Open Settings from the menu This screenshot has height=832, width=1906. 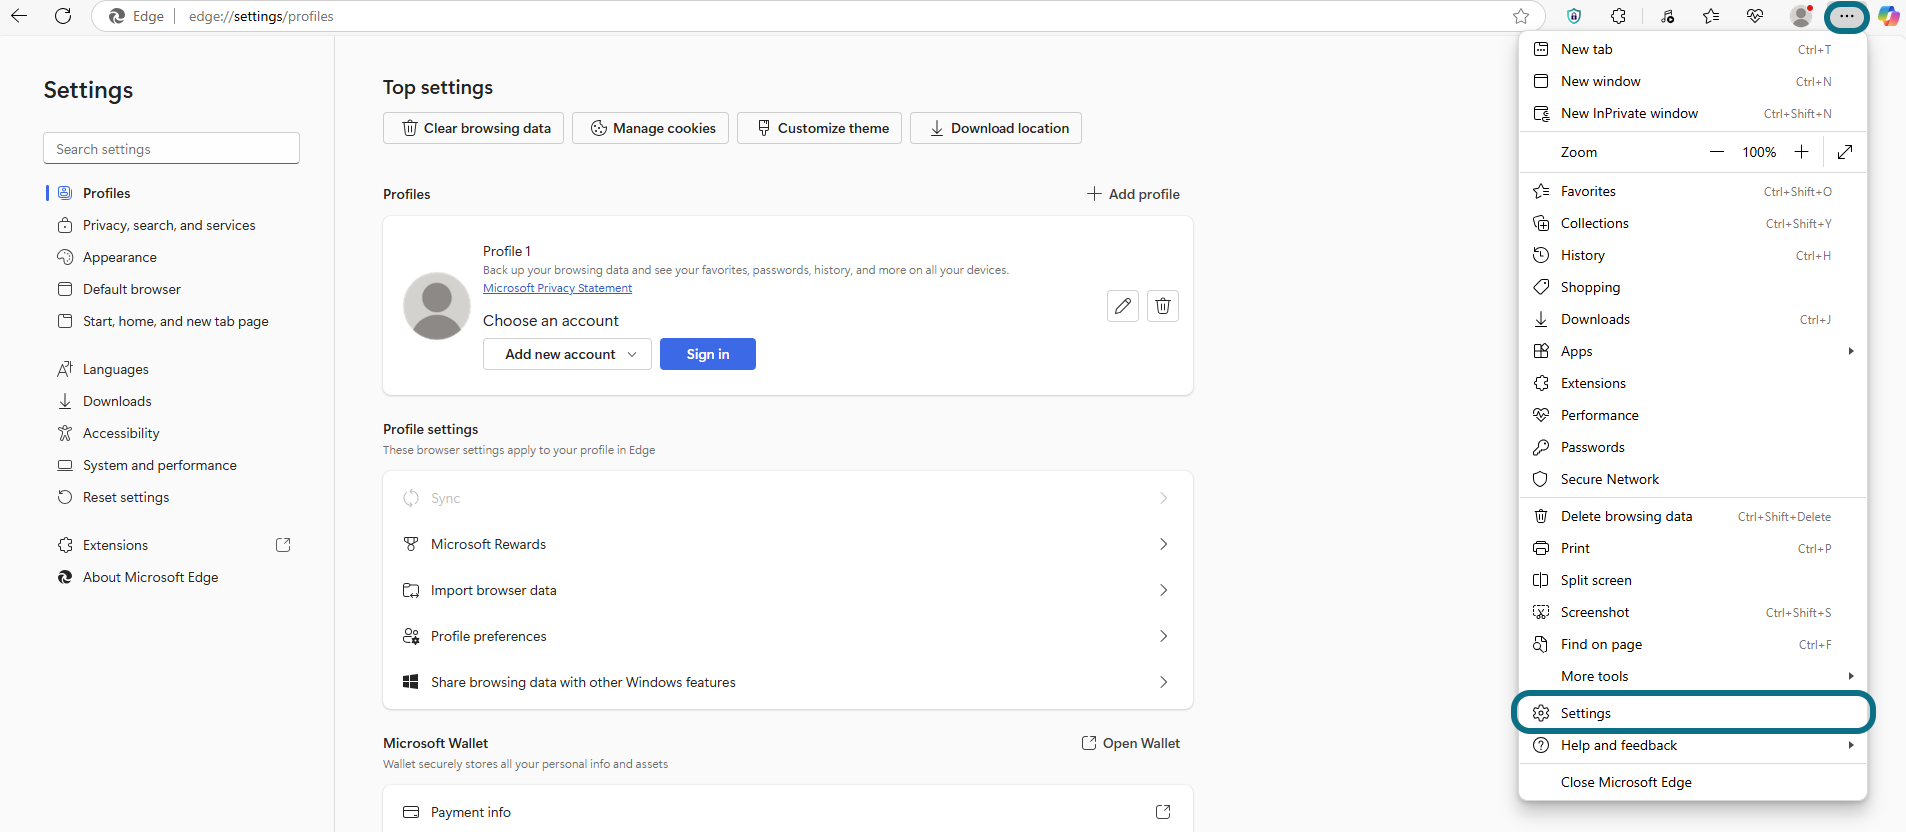pyautogui.click(x=1693, y=713)
